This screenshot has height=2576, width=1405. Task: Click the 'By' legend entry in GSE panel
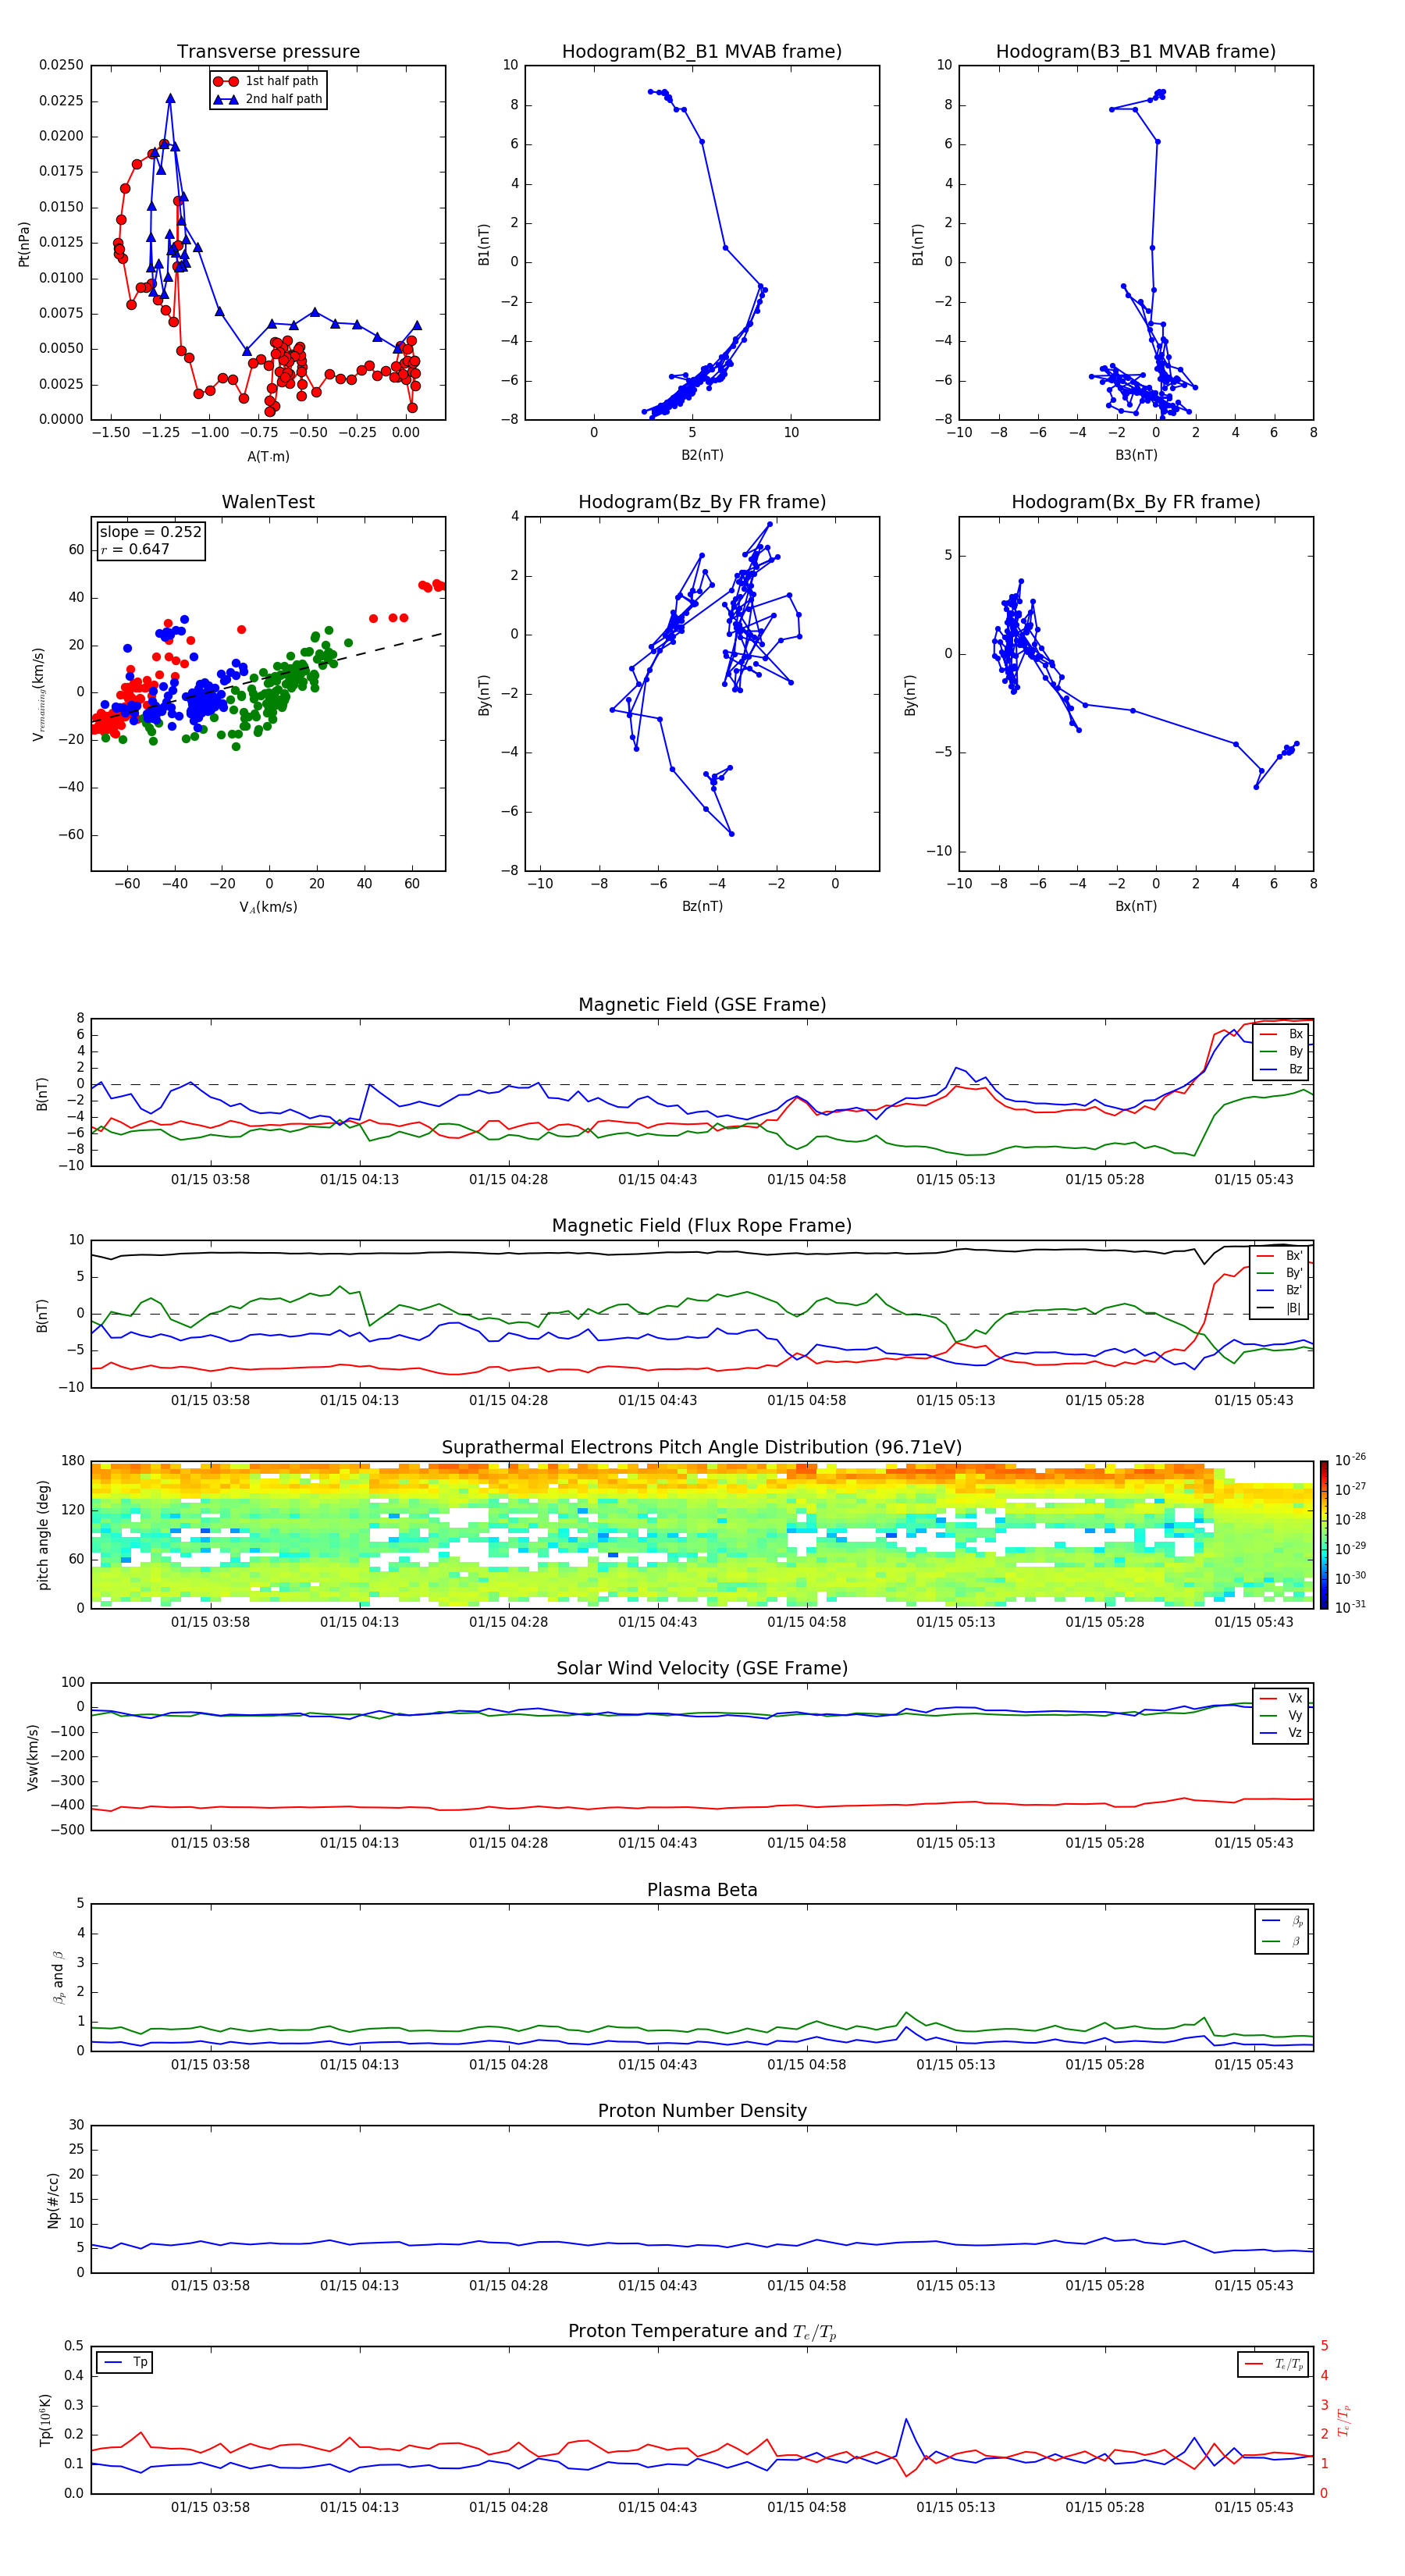tap(1282, 1051)
